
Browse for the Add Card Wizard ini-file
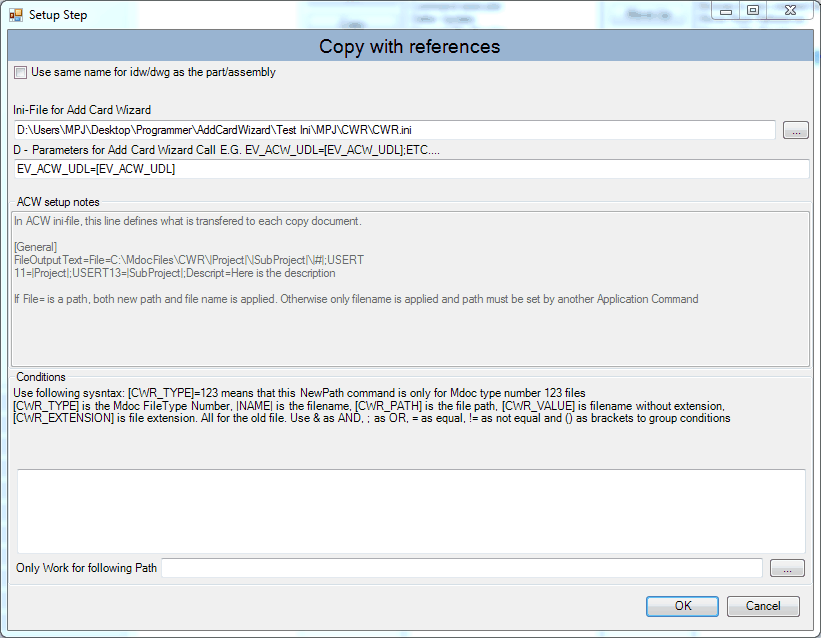tap(795, 130)
